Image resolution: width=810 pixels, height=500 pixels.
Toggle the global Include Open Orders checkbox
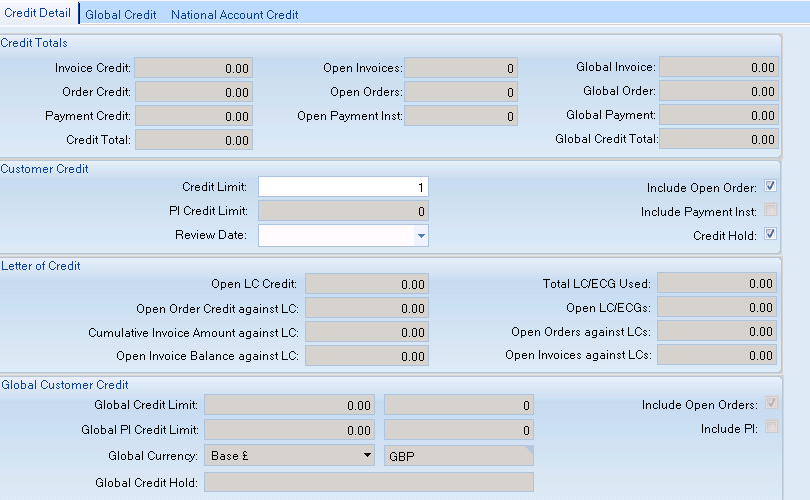click(771, 403)
